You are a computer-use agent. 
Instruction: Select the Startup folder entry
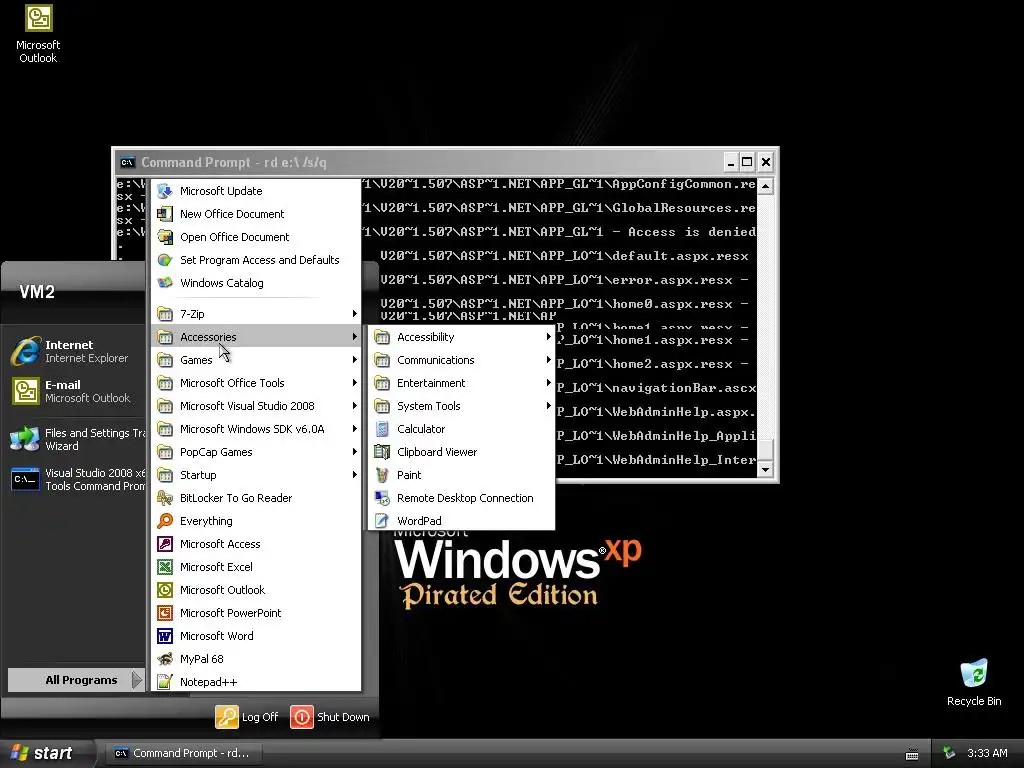(256, 475)
